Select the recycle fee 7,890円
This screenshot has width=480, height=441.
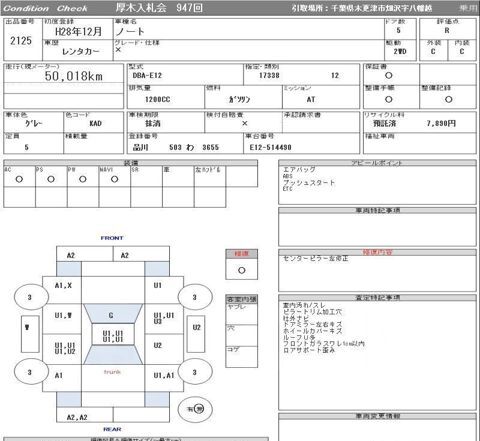tap(441, 124)
